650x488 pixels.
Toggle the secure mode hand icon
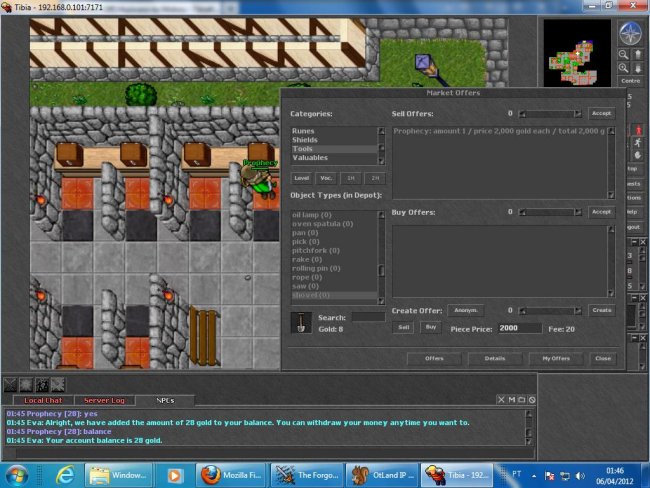(x=638, y=155)
